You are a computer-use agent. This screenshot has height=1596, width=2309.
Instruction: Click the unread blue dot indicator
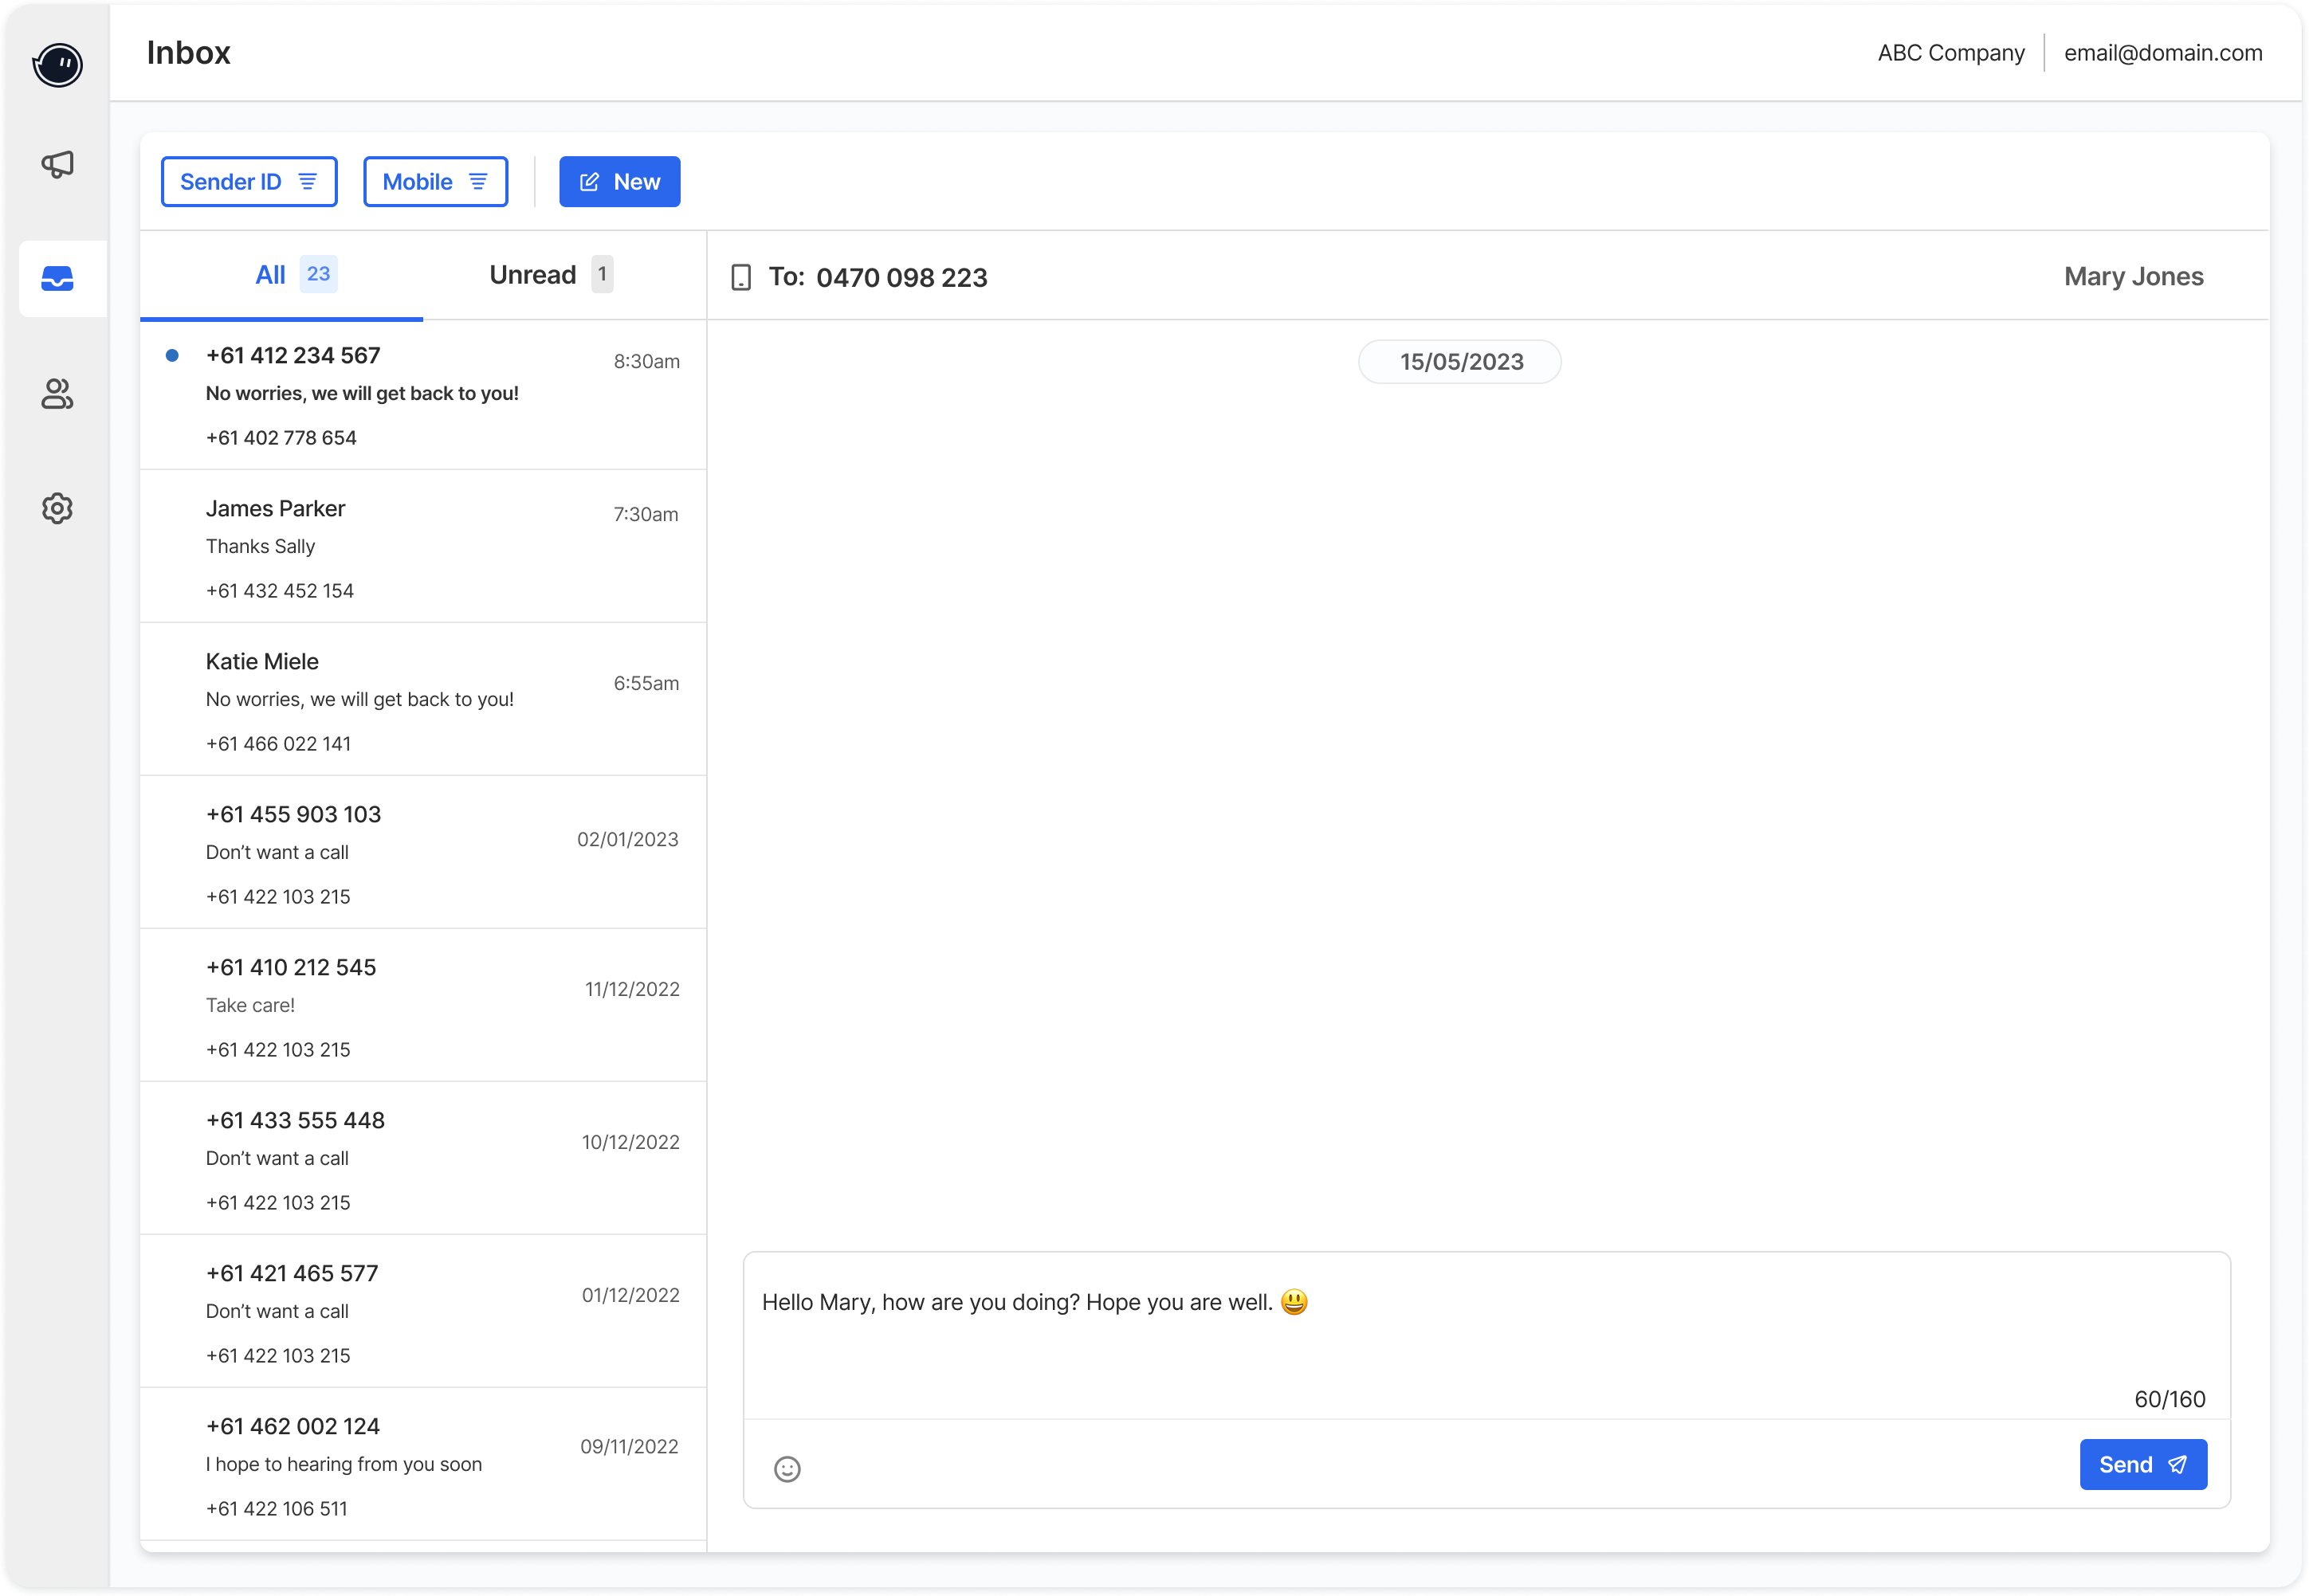pos(172,355)
